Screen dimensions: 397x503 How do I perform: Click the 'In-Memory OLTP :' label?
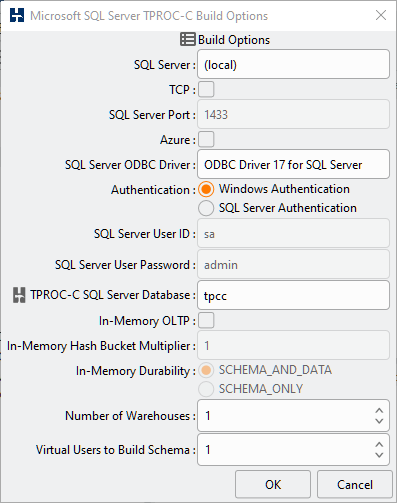tap(147, 321)
